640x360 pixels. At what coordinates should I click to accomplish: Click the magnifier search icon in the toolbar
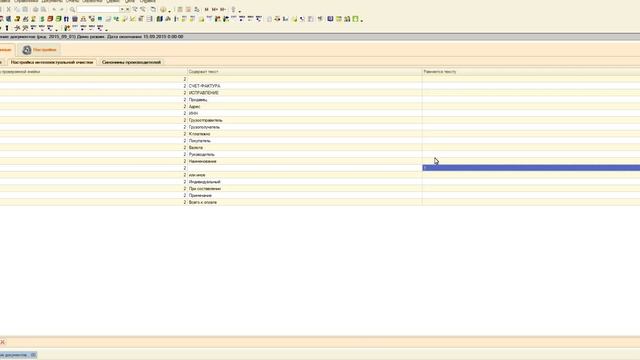point(72,9)
